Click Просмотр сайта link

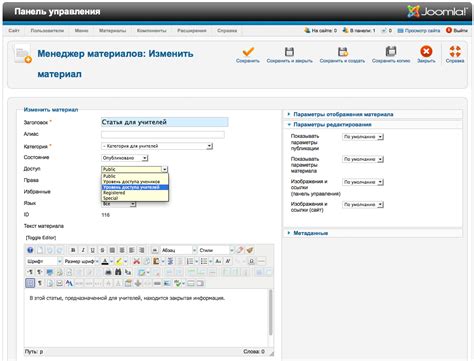pyautogui.click(x=419, y=31)
